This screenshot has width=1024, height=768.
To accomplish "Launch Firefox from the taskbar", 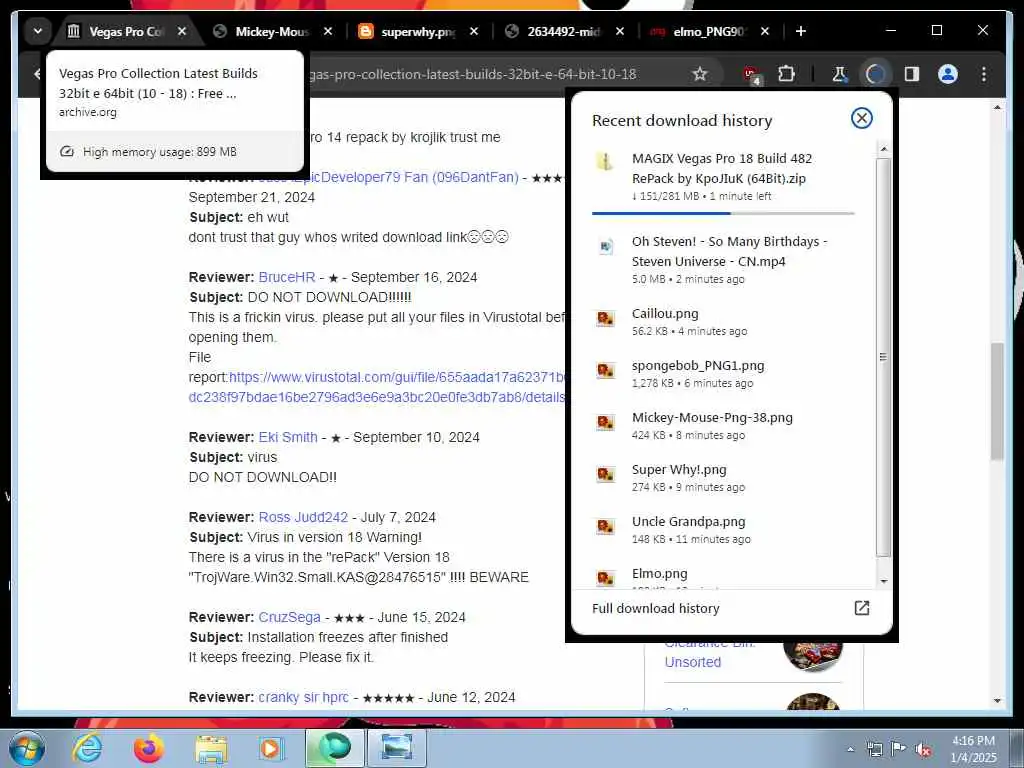I will [x=148, y=748].
